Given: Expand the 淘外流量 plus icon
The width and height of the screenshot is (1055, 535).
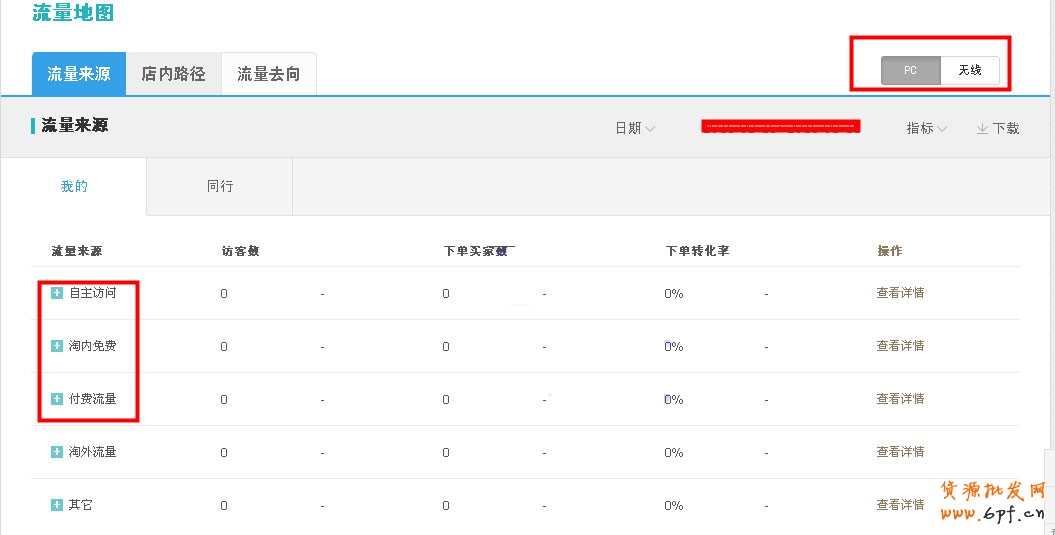Looking at the screenshot, I should [57, 452].
